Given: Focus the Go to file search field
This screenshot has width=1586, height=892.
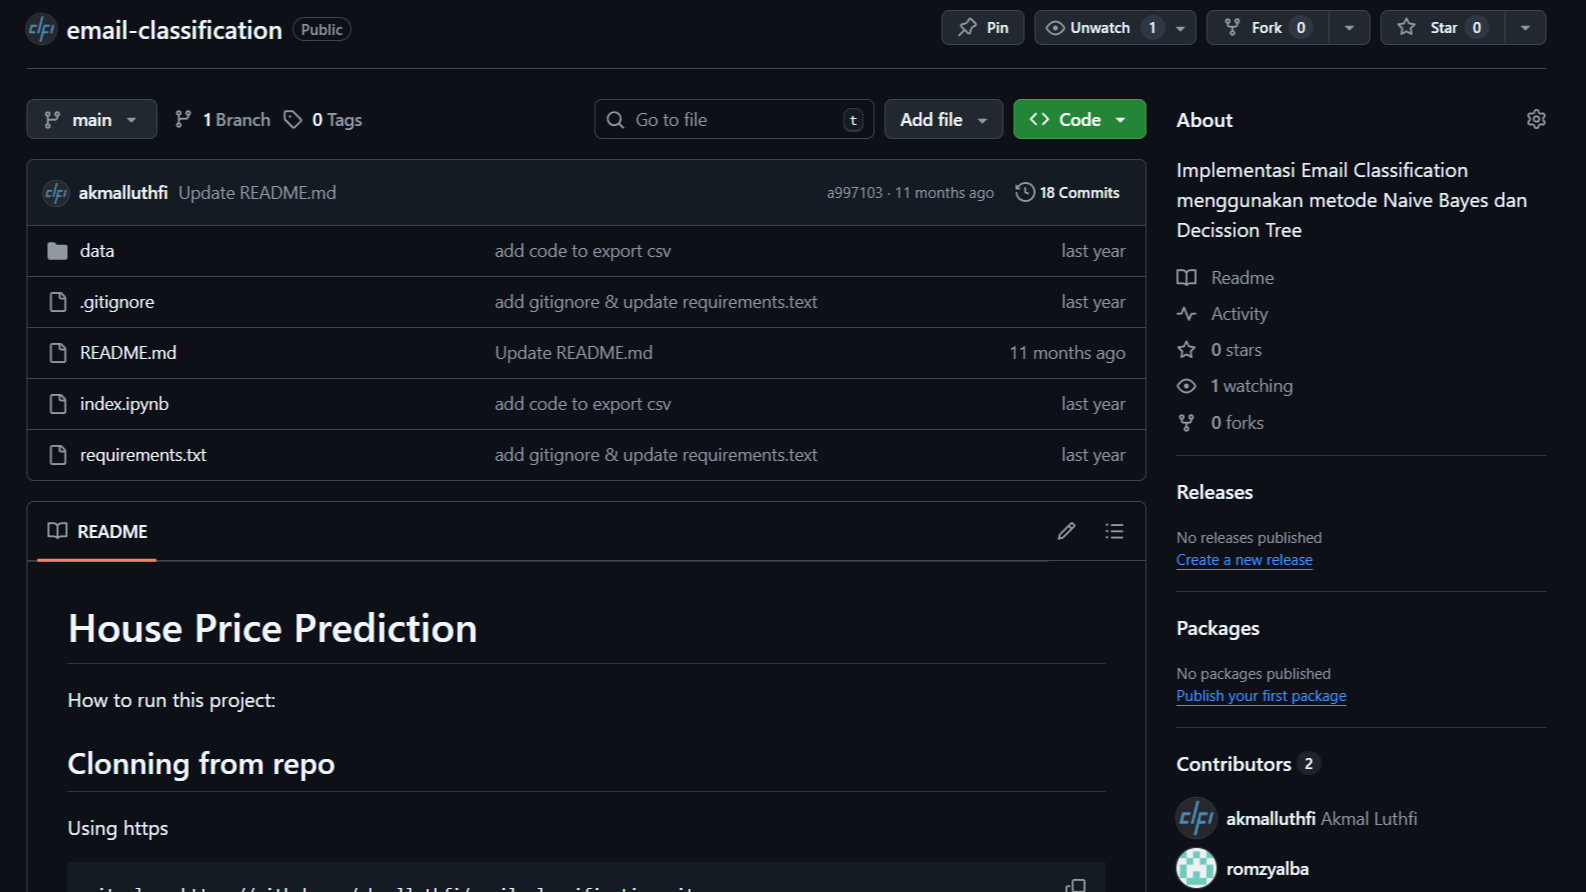Looking at the screenshot, I should click(733, 120).
